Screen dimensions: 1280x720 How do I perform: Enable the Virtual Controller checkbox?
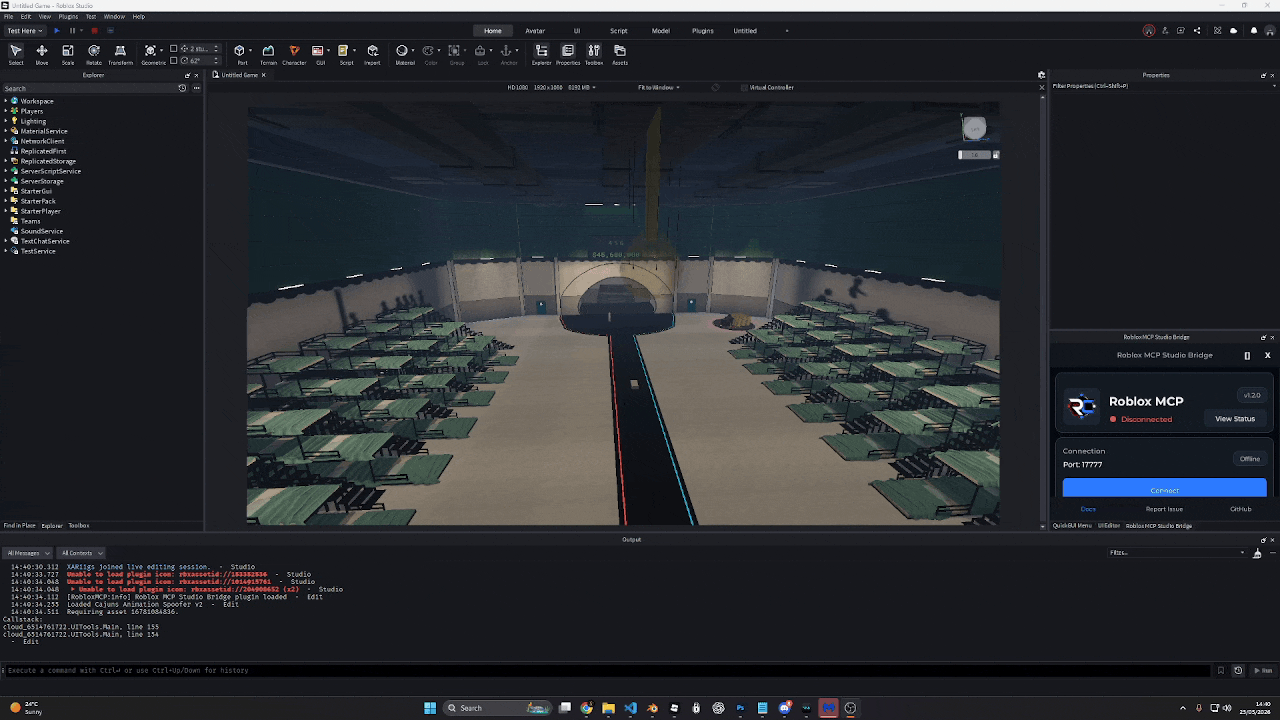(744, 87)
